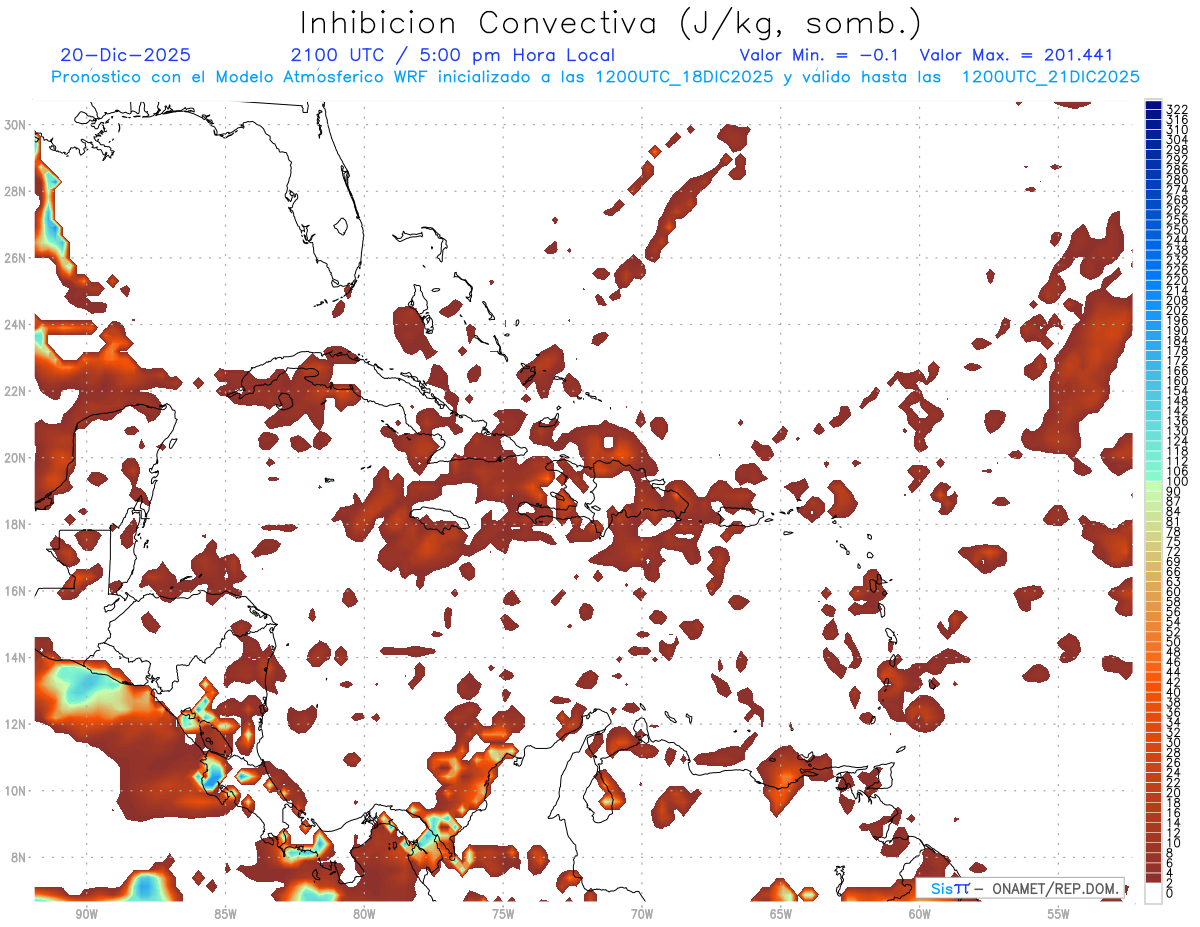Click the '85W' longitude label
This screenshot has height=927, width=1200.
(x=225, y=914)
